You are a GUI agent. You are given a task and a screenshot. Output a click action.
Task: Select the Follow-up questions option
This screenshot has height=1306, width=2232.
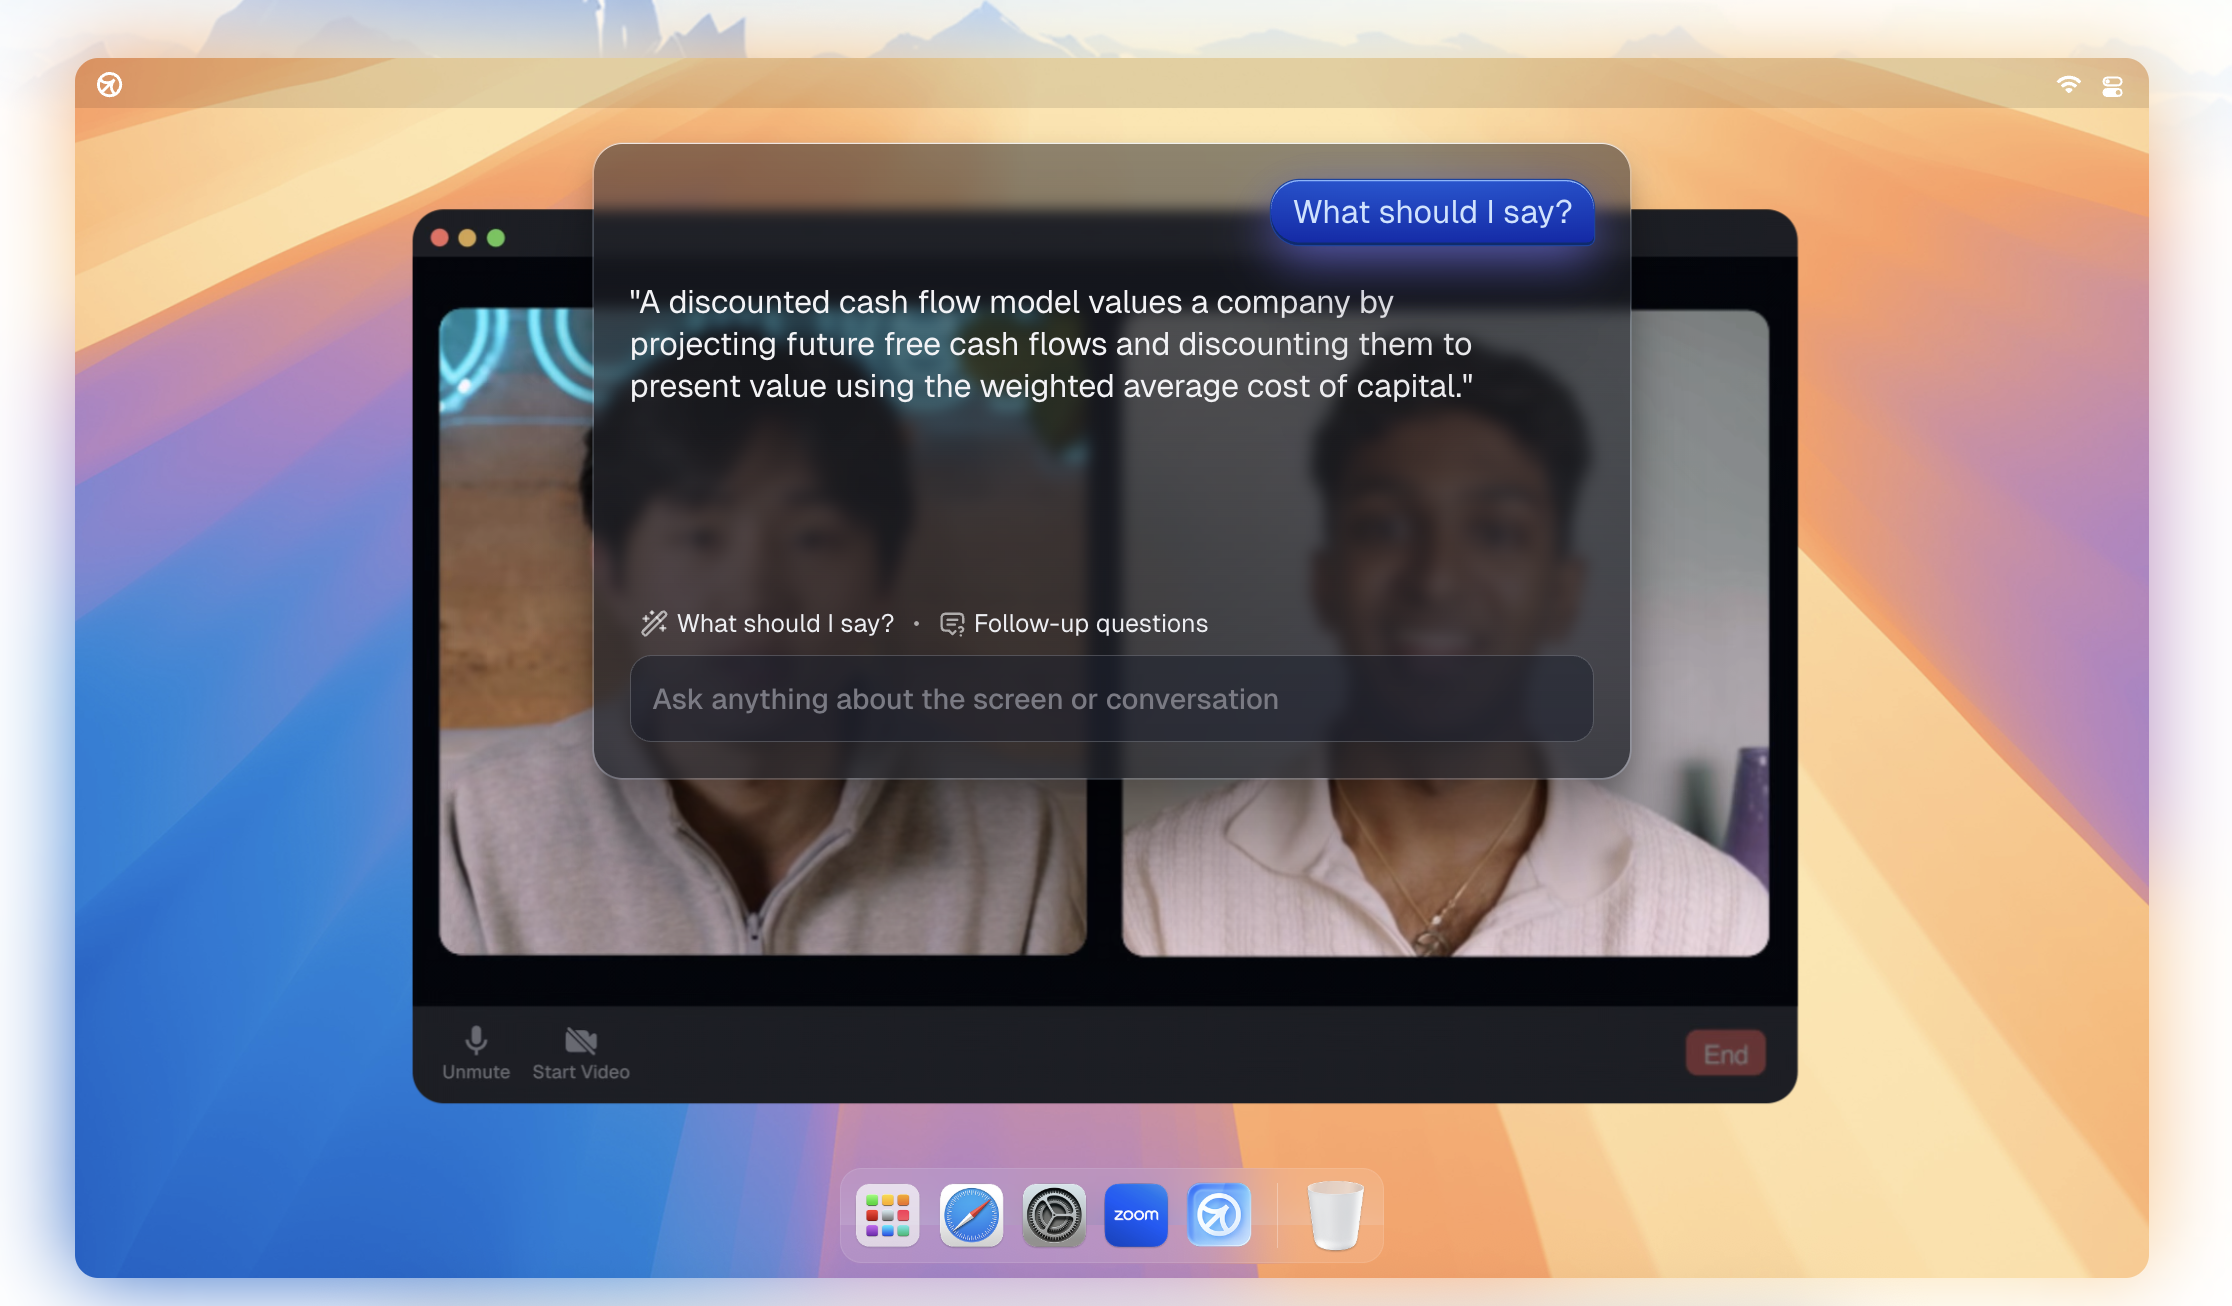(1074, 624)
